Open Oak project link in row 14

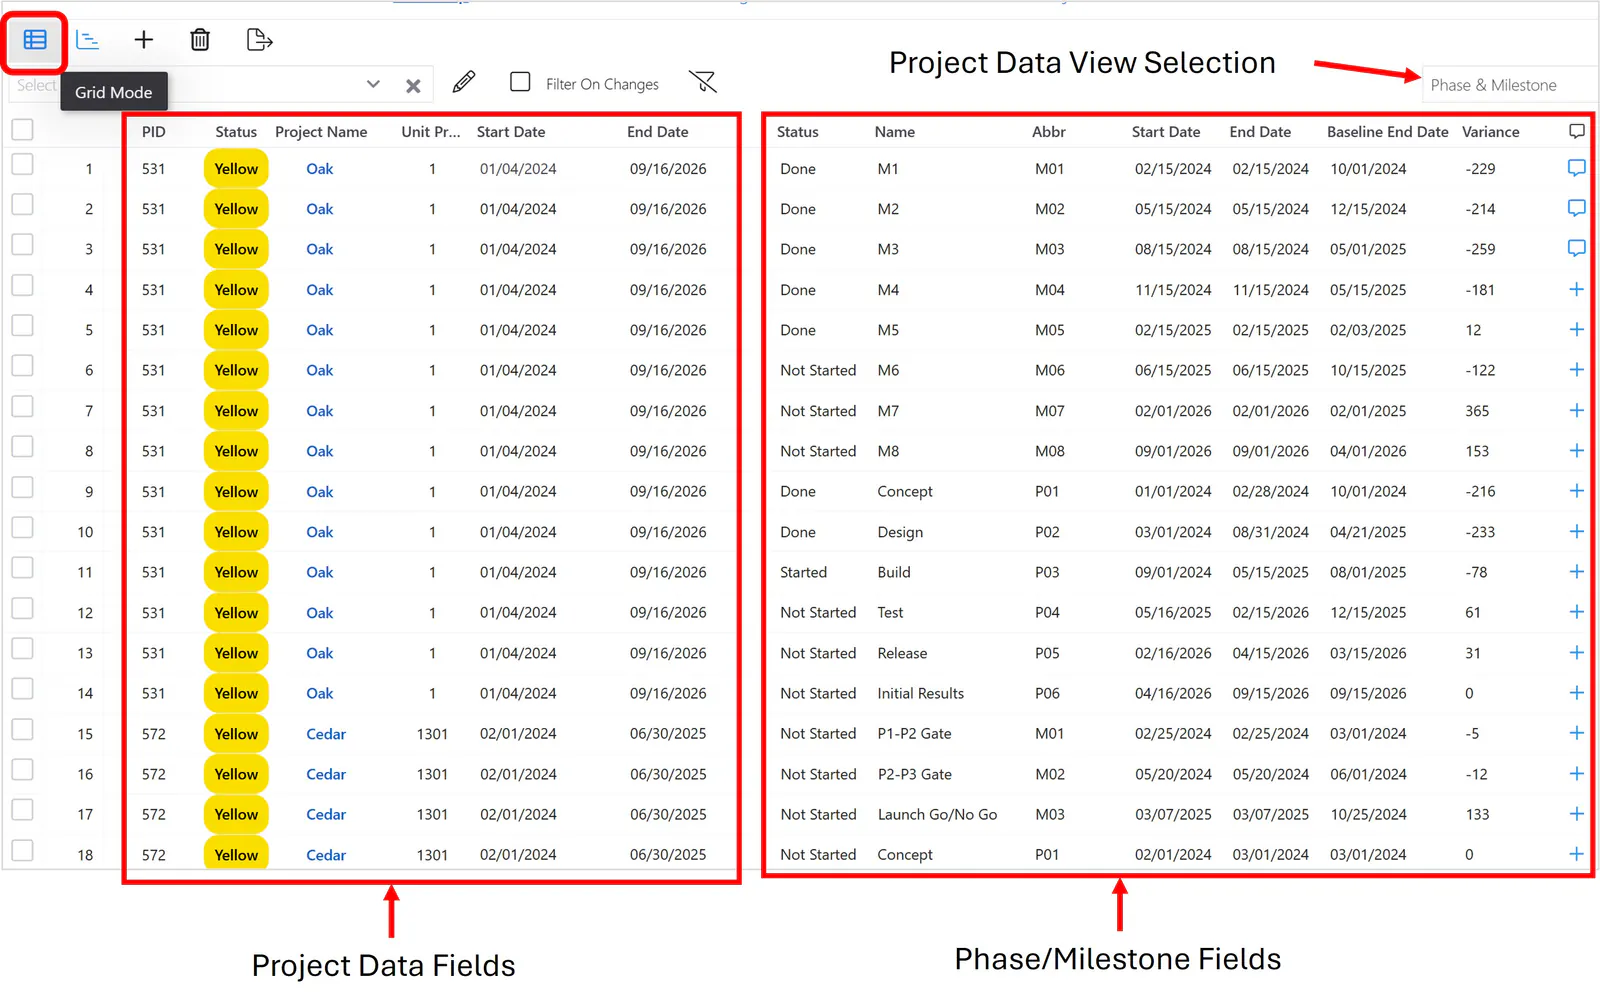(320, 693)
